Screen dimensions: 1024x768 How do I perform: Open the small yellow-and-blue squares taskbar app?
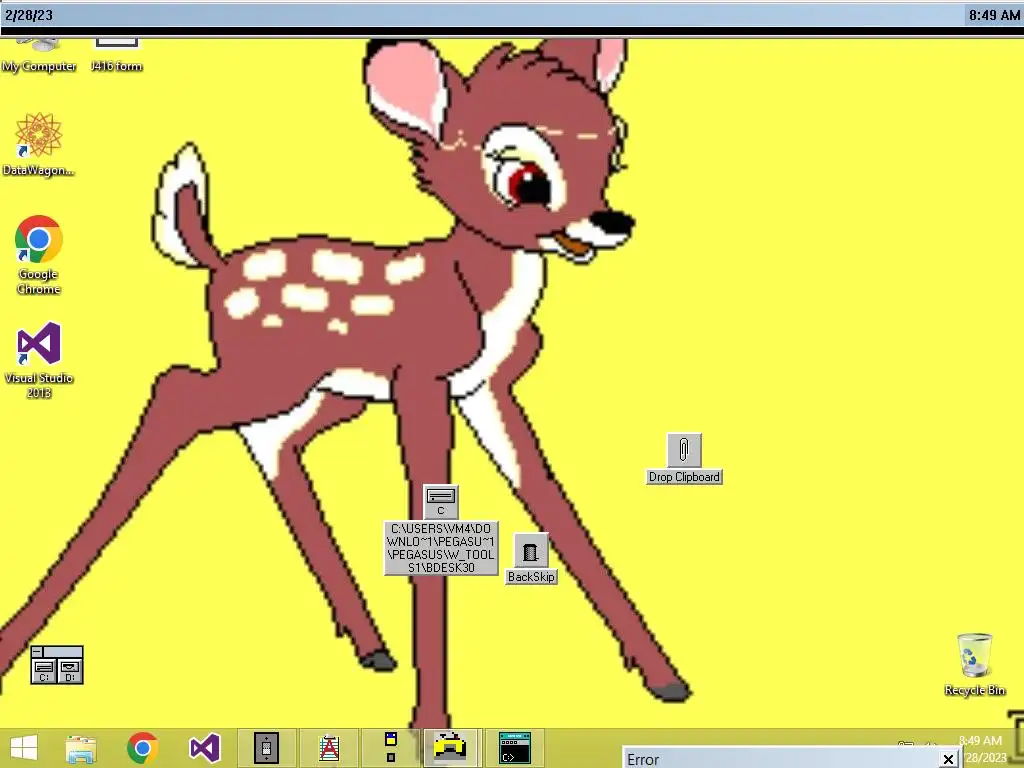pos(391,748)
